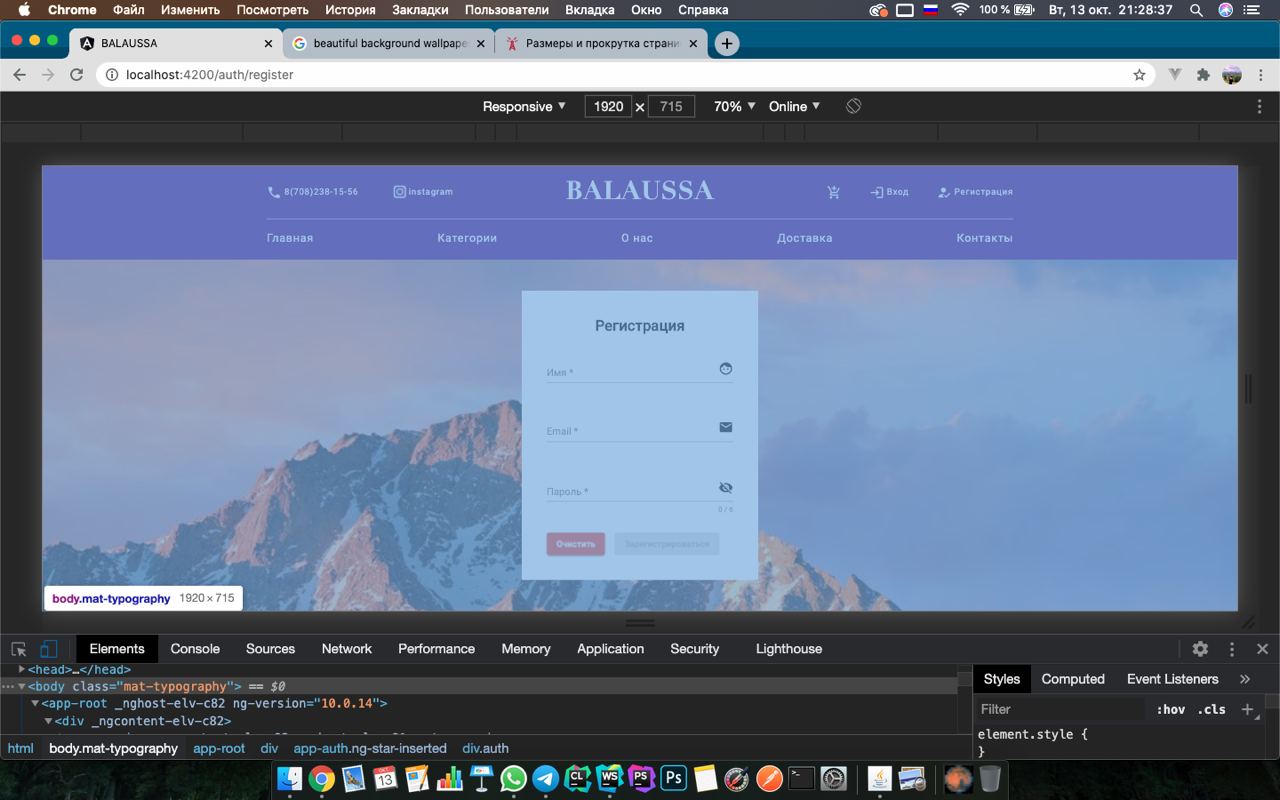Activate the inspect element picker icon
The image size is (1280, 800).
[19, 649]
